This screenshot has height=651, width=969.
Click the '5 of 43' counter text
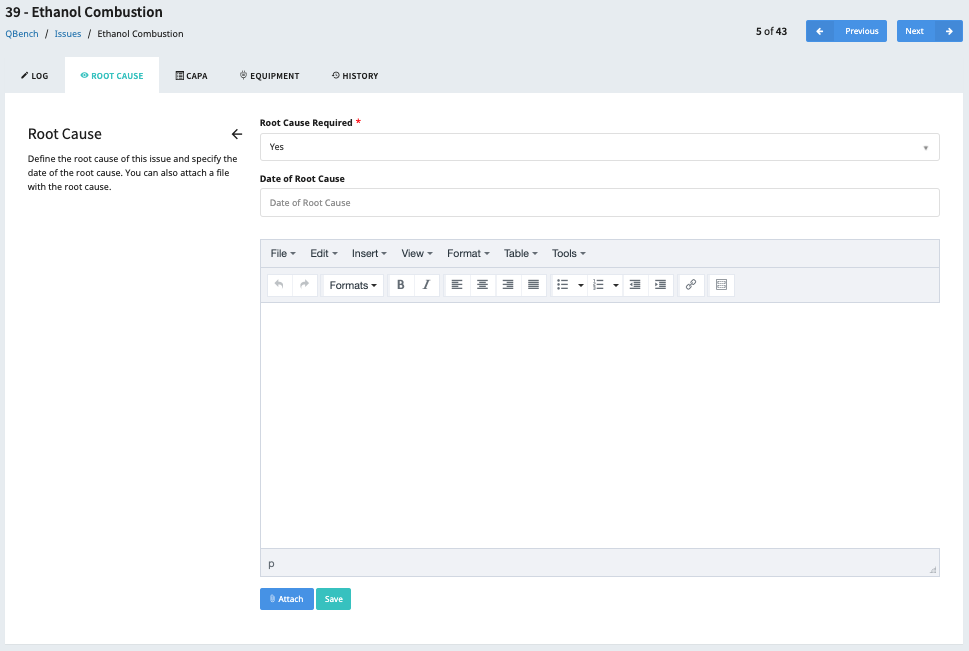(771, 31)
